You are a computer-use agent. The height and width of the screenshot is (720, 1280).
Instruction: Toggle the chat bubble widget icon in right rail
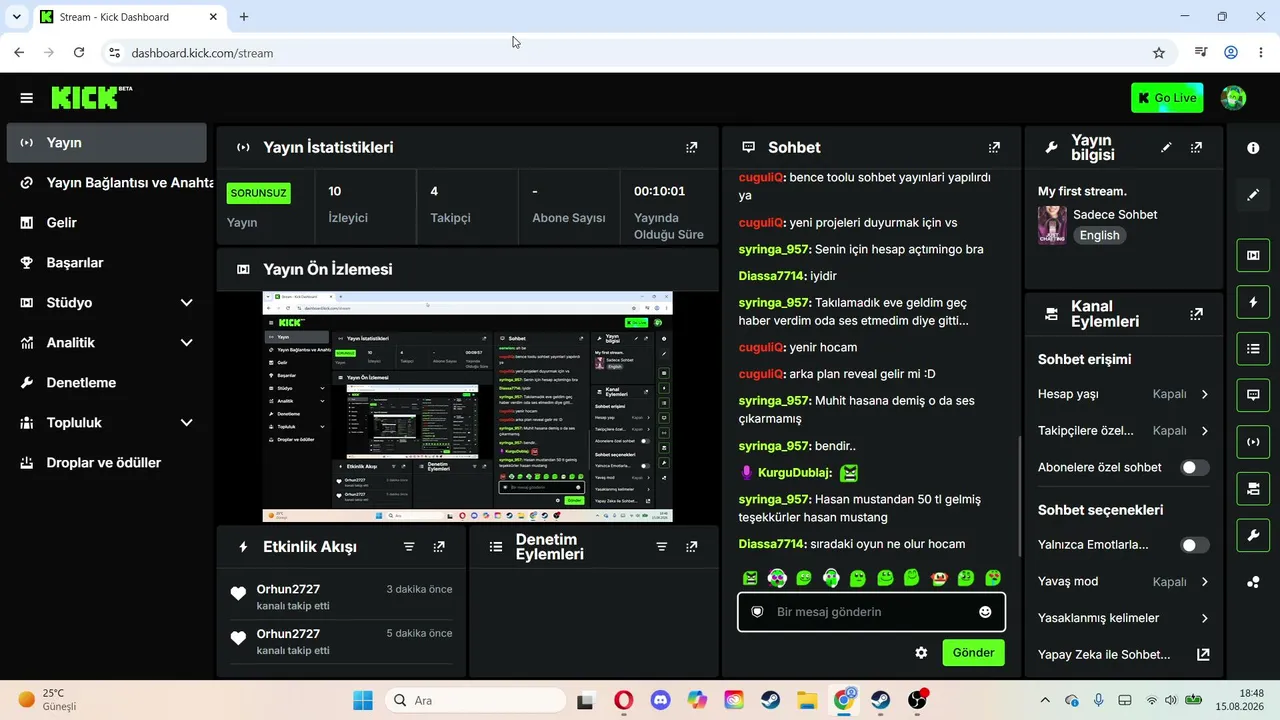click(1253, 395)
